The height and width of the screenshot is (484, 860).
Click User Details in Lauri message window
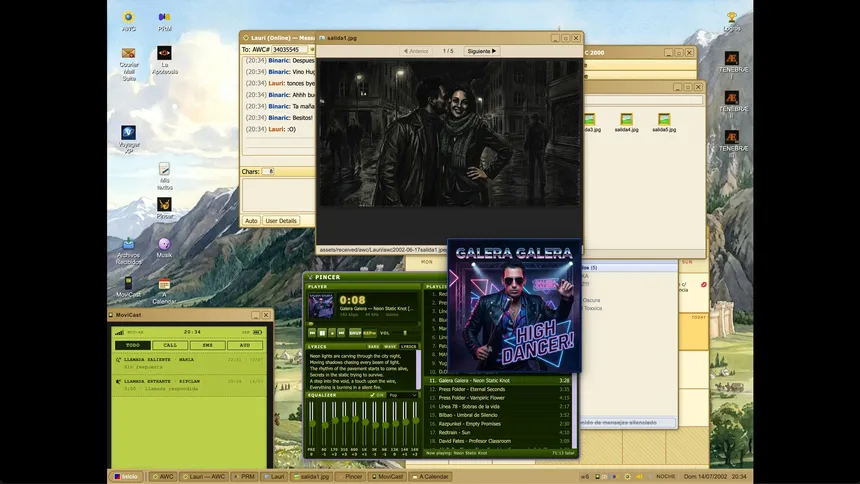[281, 221]
